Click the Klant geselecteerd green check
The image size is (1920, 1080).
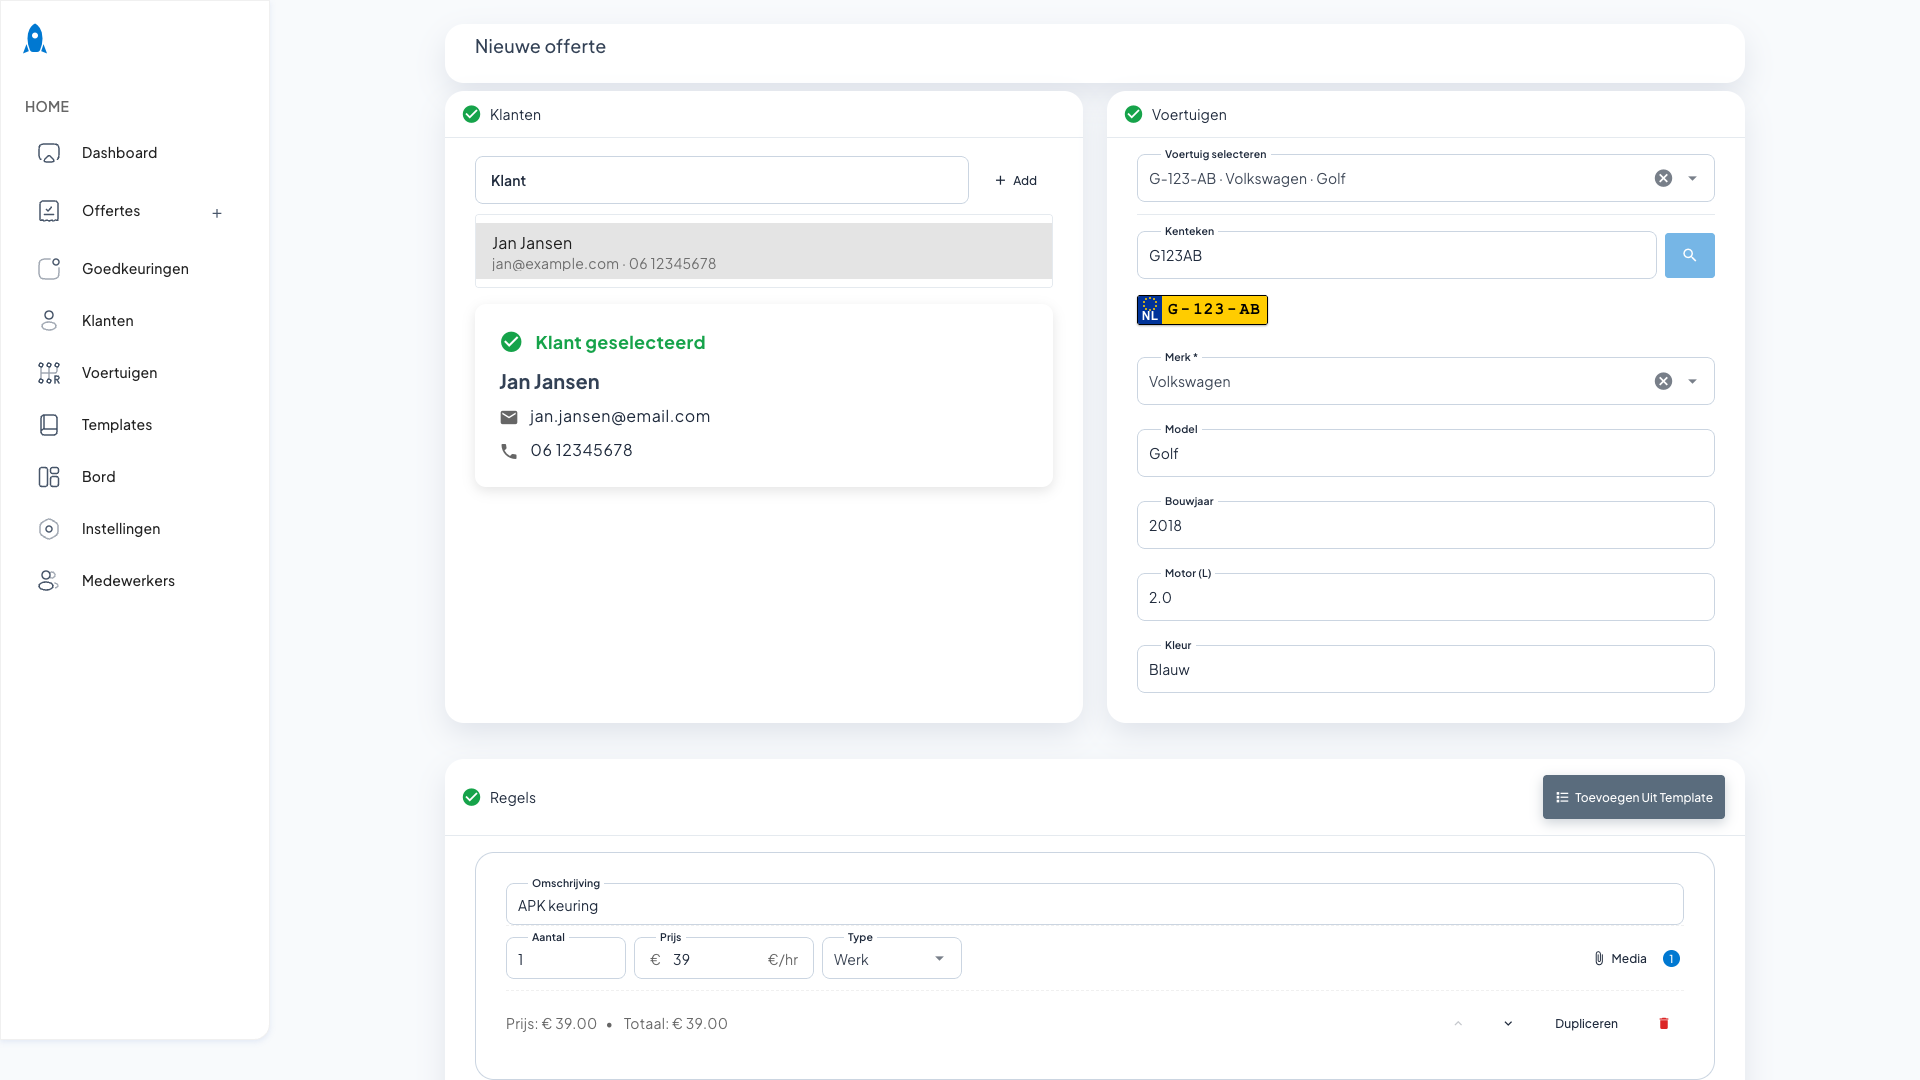[x=511, y=342]
